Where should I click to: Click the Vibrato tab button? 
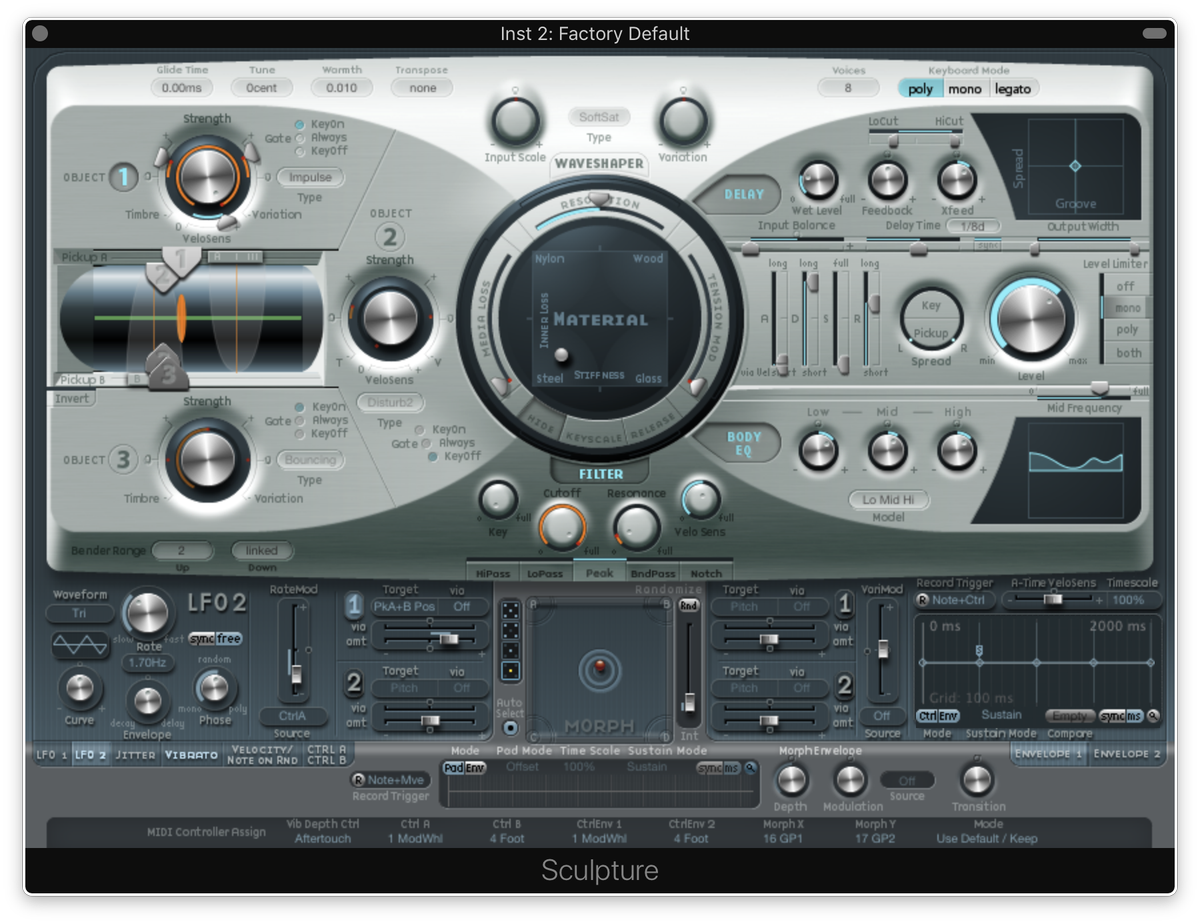click(x=191, y=755)
